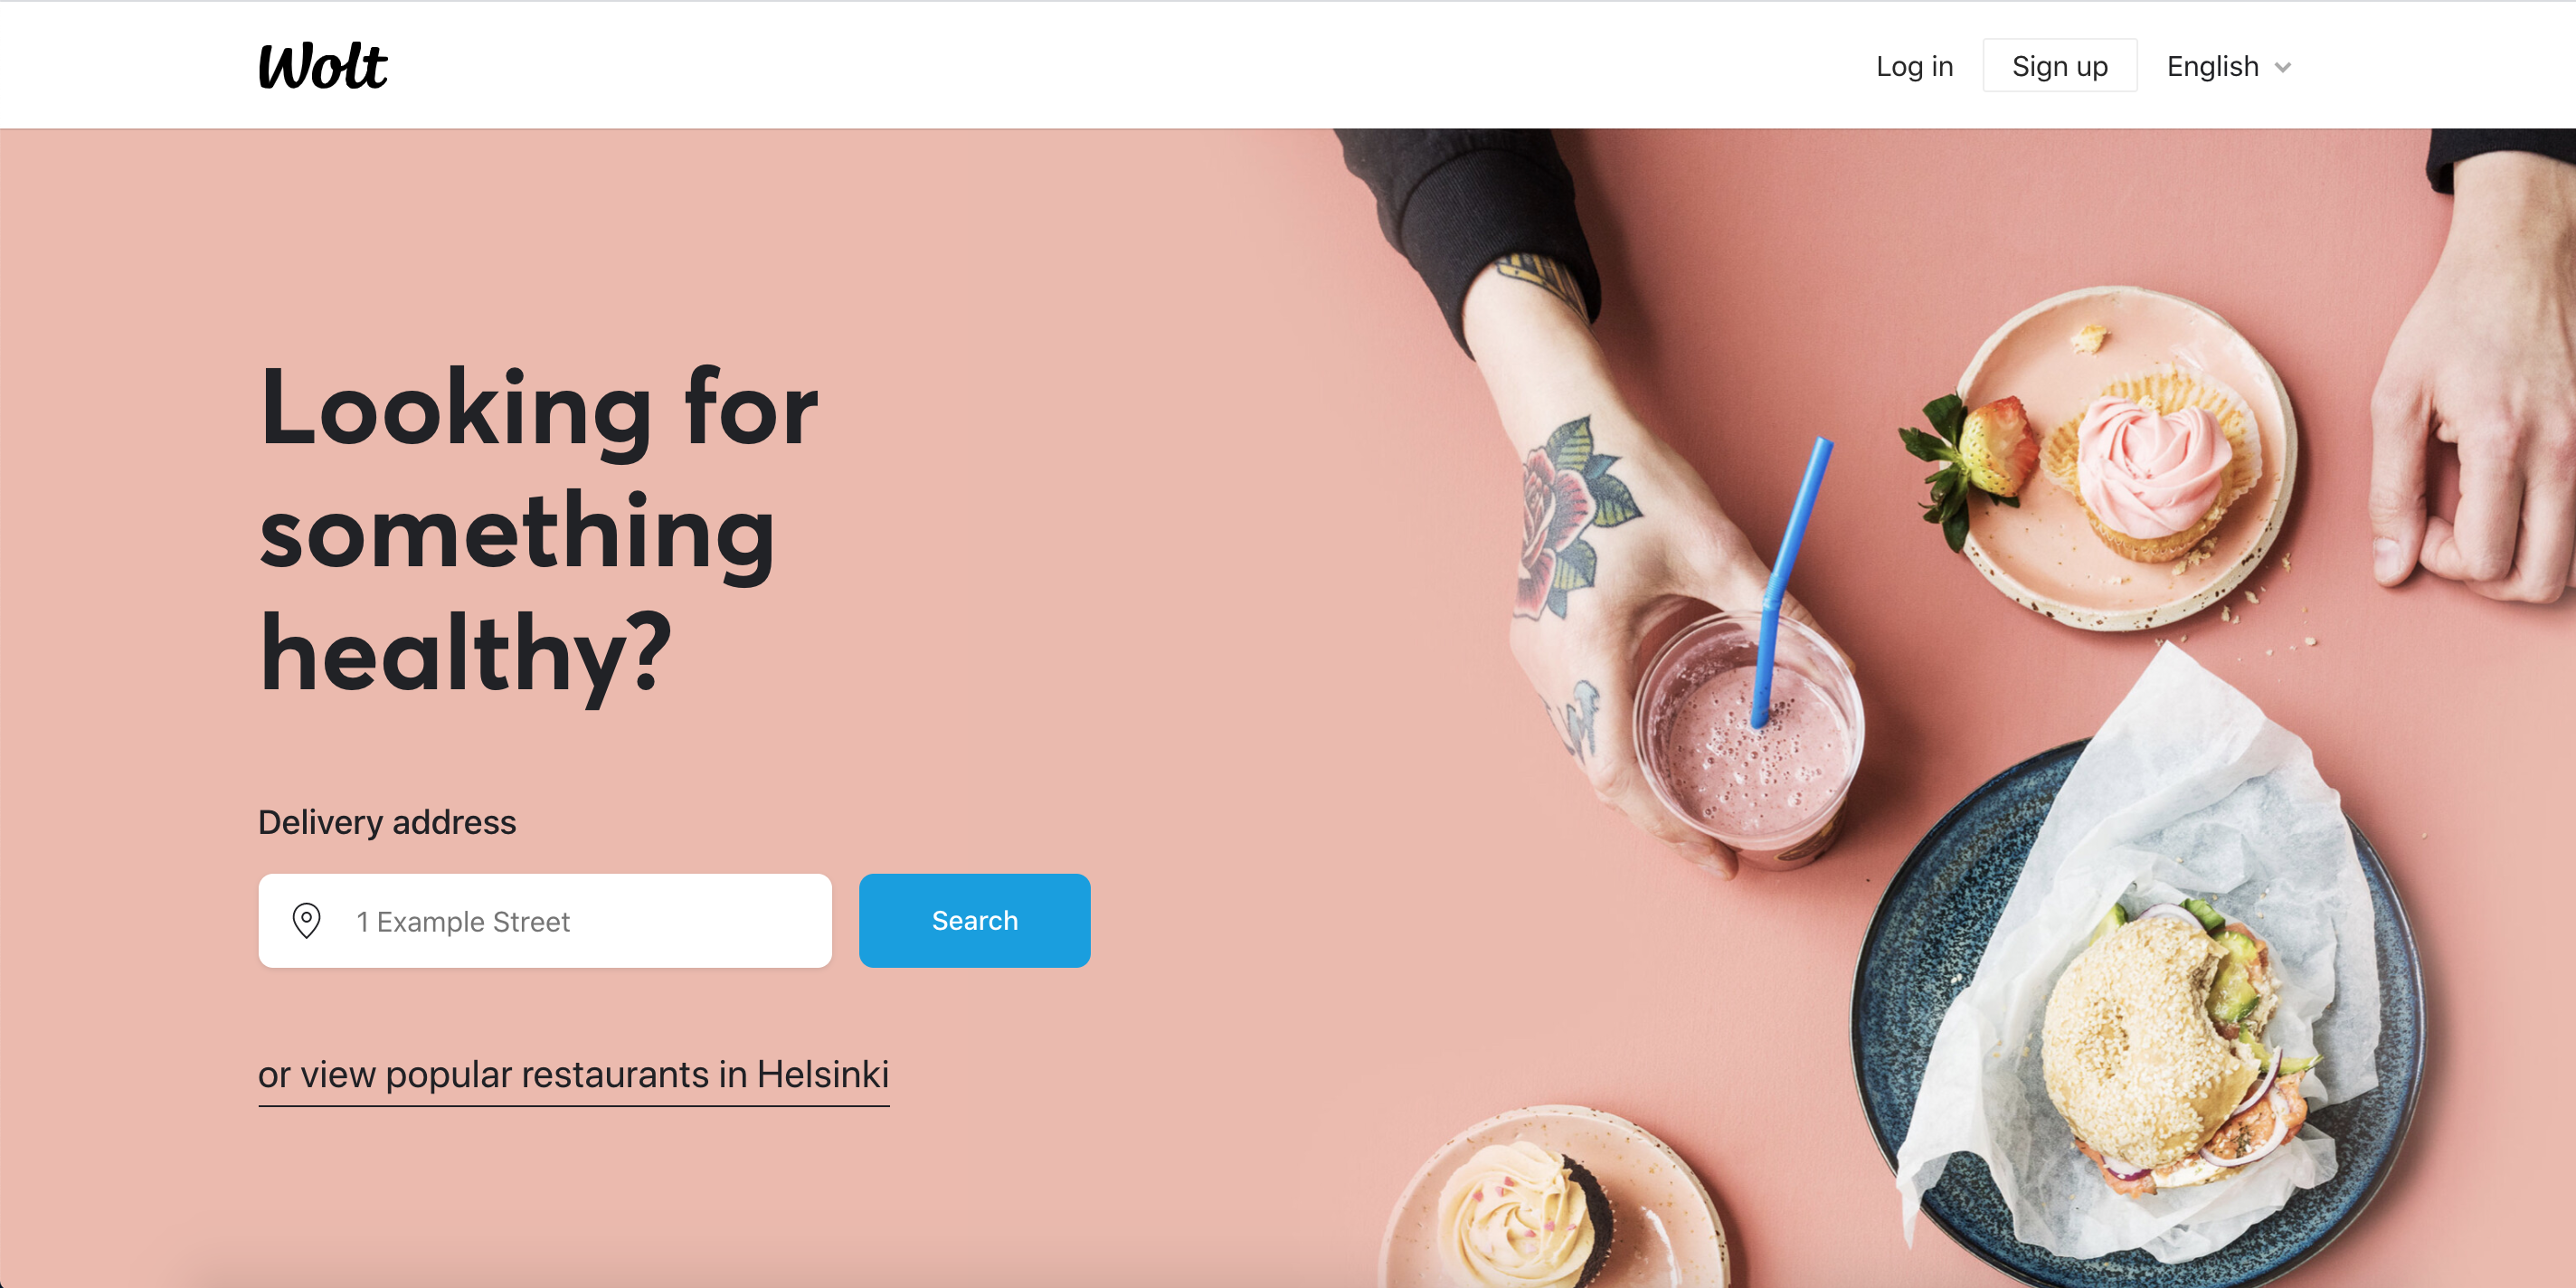Click the blue straw in the smoothie
Image resolution: width=2576 pixels, height=1288 pixels.
1792,580
